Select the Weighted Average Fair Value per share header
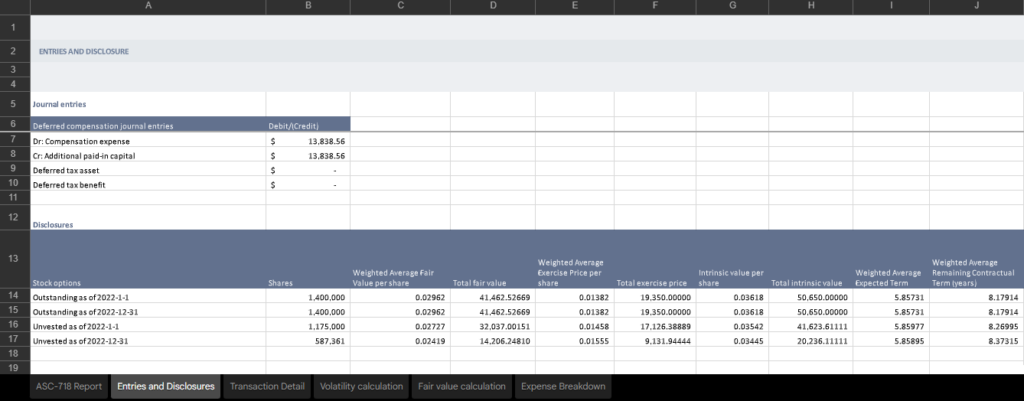Viewport: 1024px width, 401px height. point(400,259)
